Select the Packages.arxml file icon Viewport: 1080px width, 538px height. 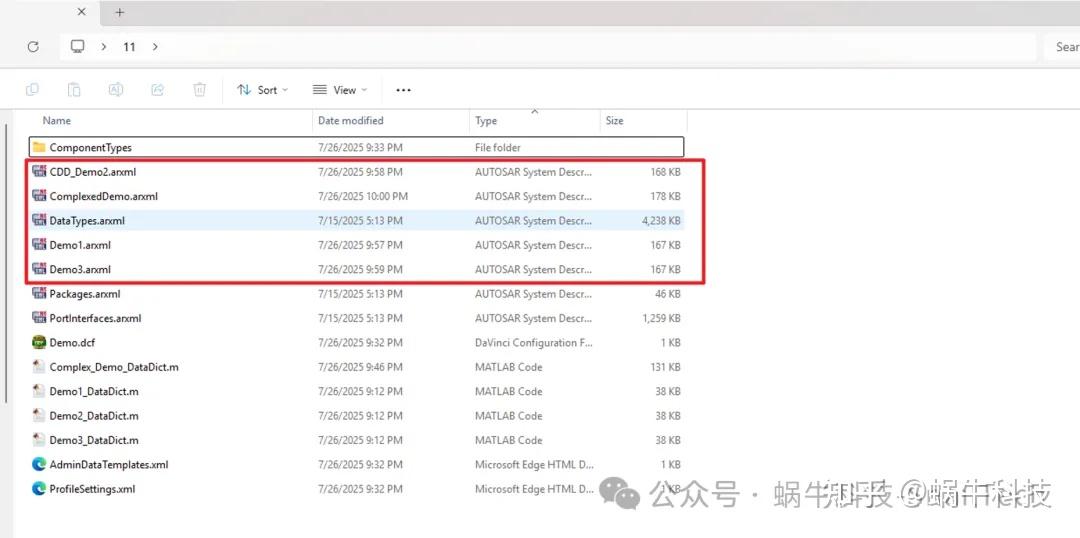39,293
